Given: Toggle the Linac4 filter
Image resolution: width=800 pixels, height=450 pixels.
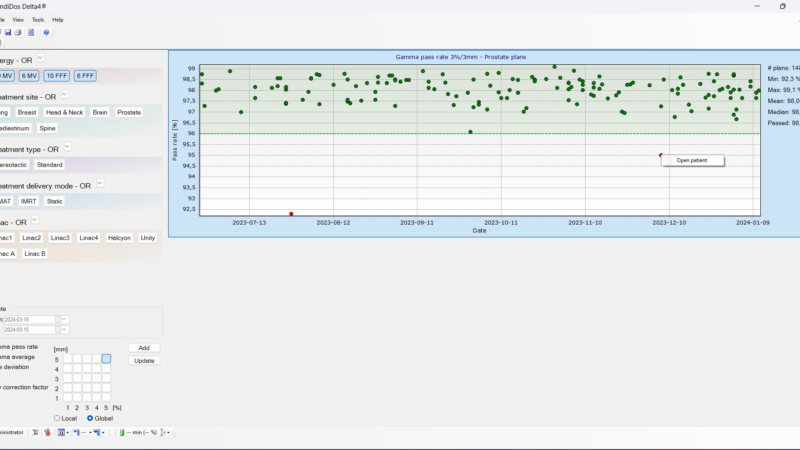Looking at the screenshot, I should click(89, 238).
